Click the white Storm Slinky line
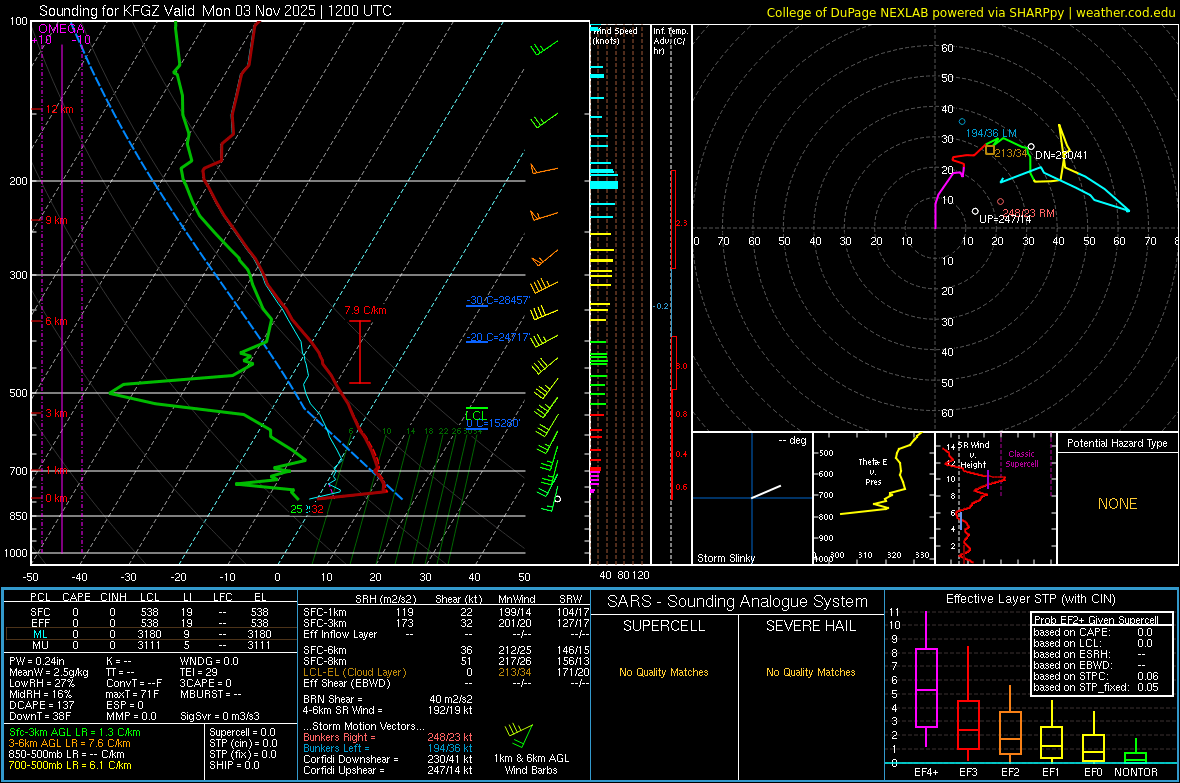 766,492
